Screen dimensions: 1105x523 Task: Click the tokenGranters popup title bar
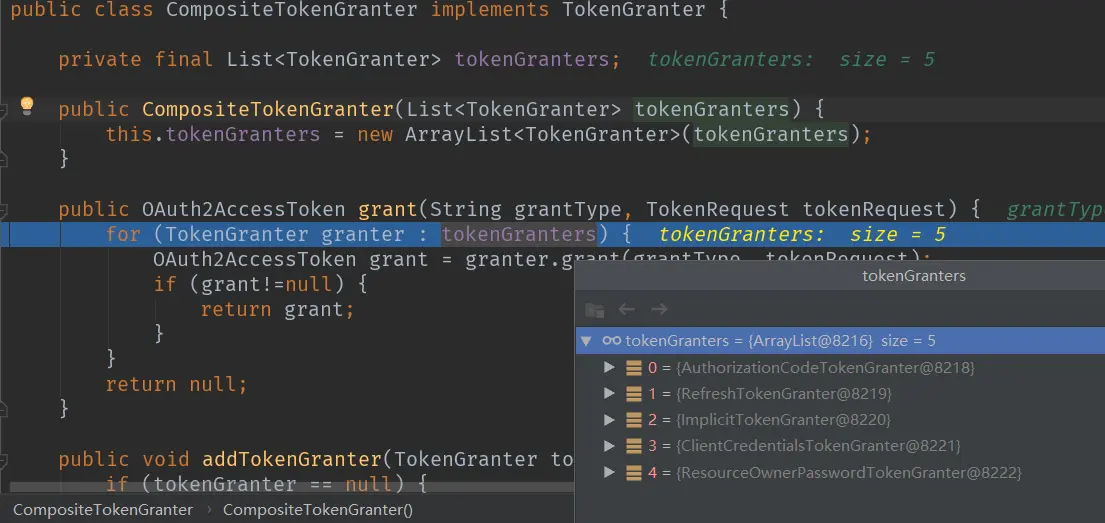pos(840,276)
